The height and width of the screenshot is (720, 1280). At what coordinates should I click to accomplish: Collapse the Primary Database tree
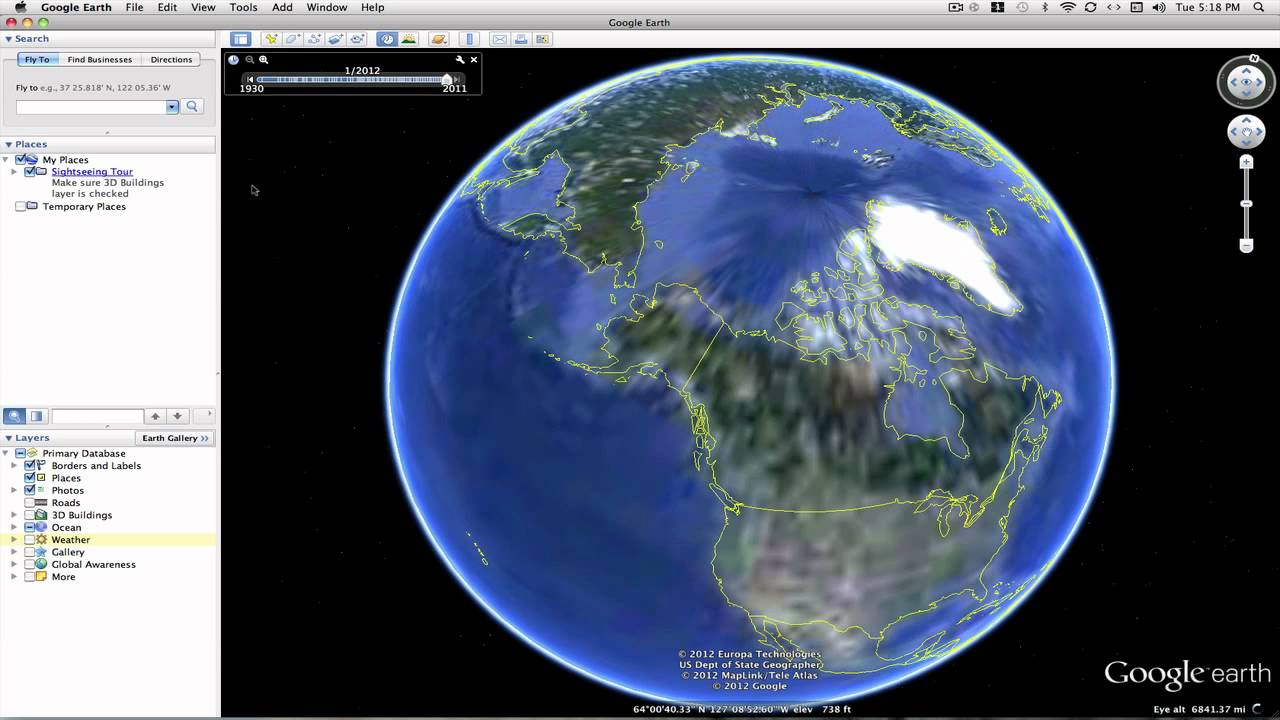click(7, 453)
